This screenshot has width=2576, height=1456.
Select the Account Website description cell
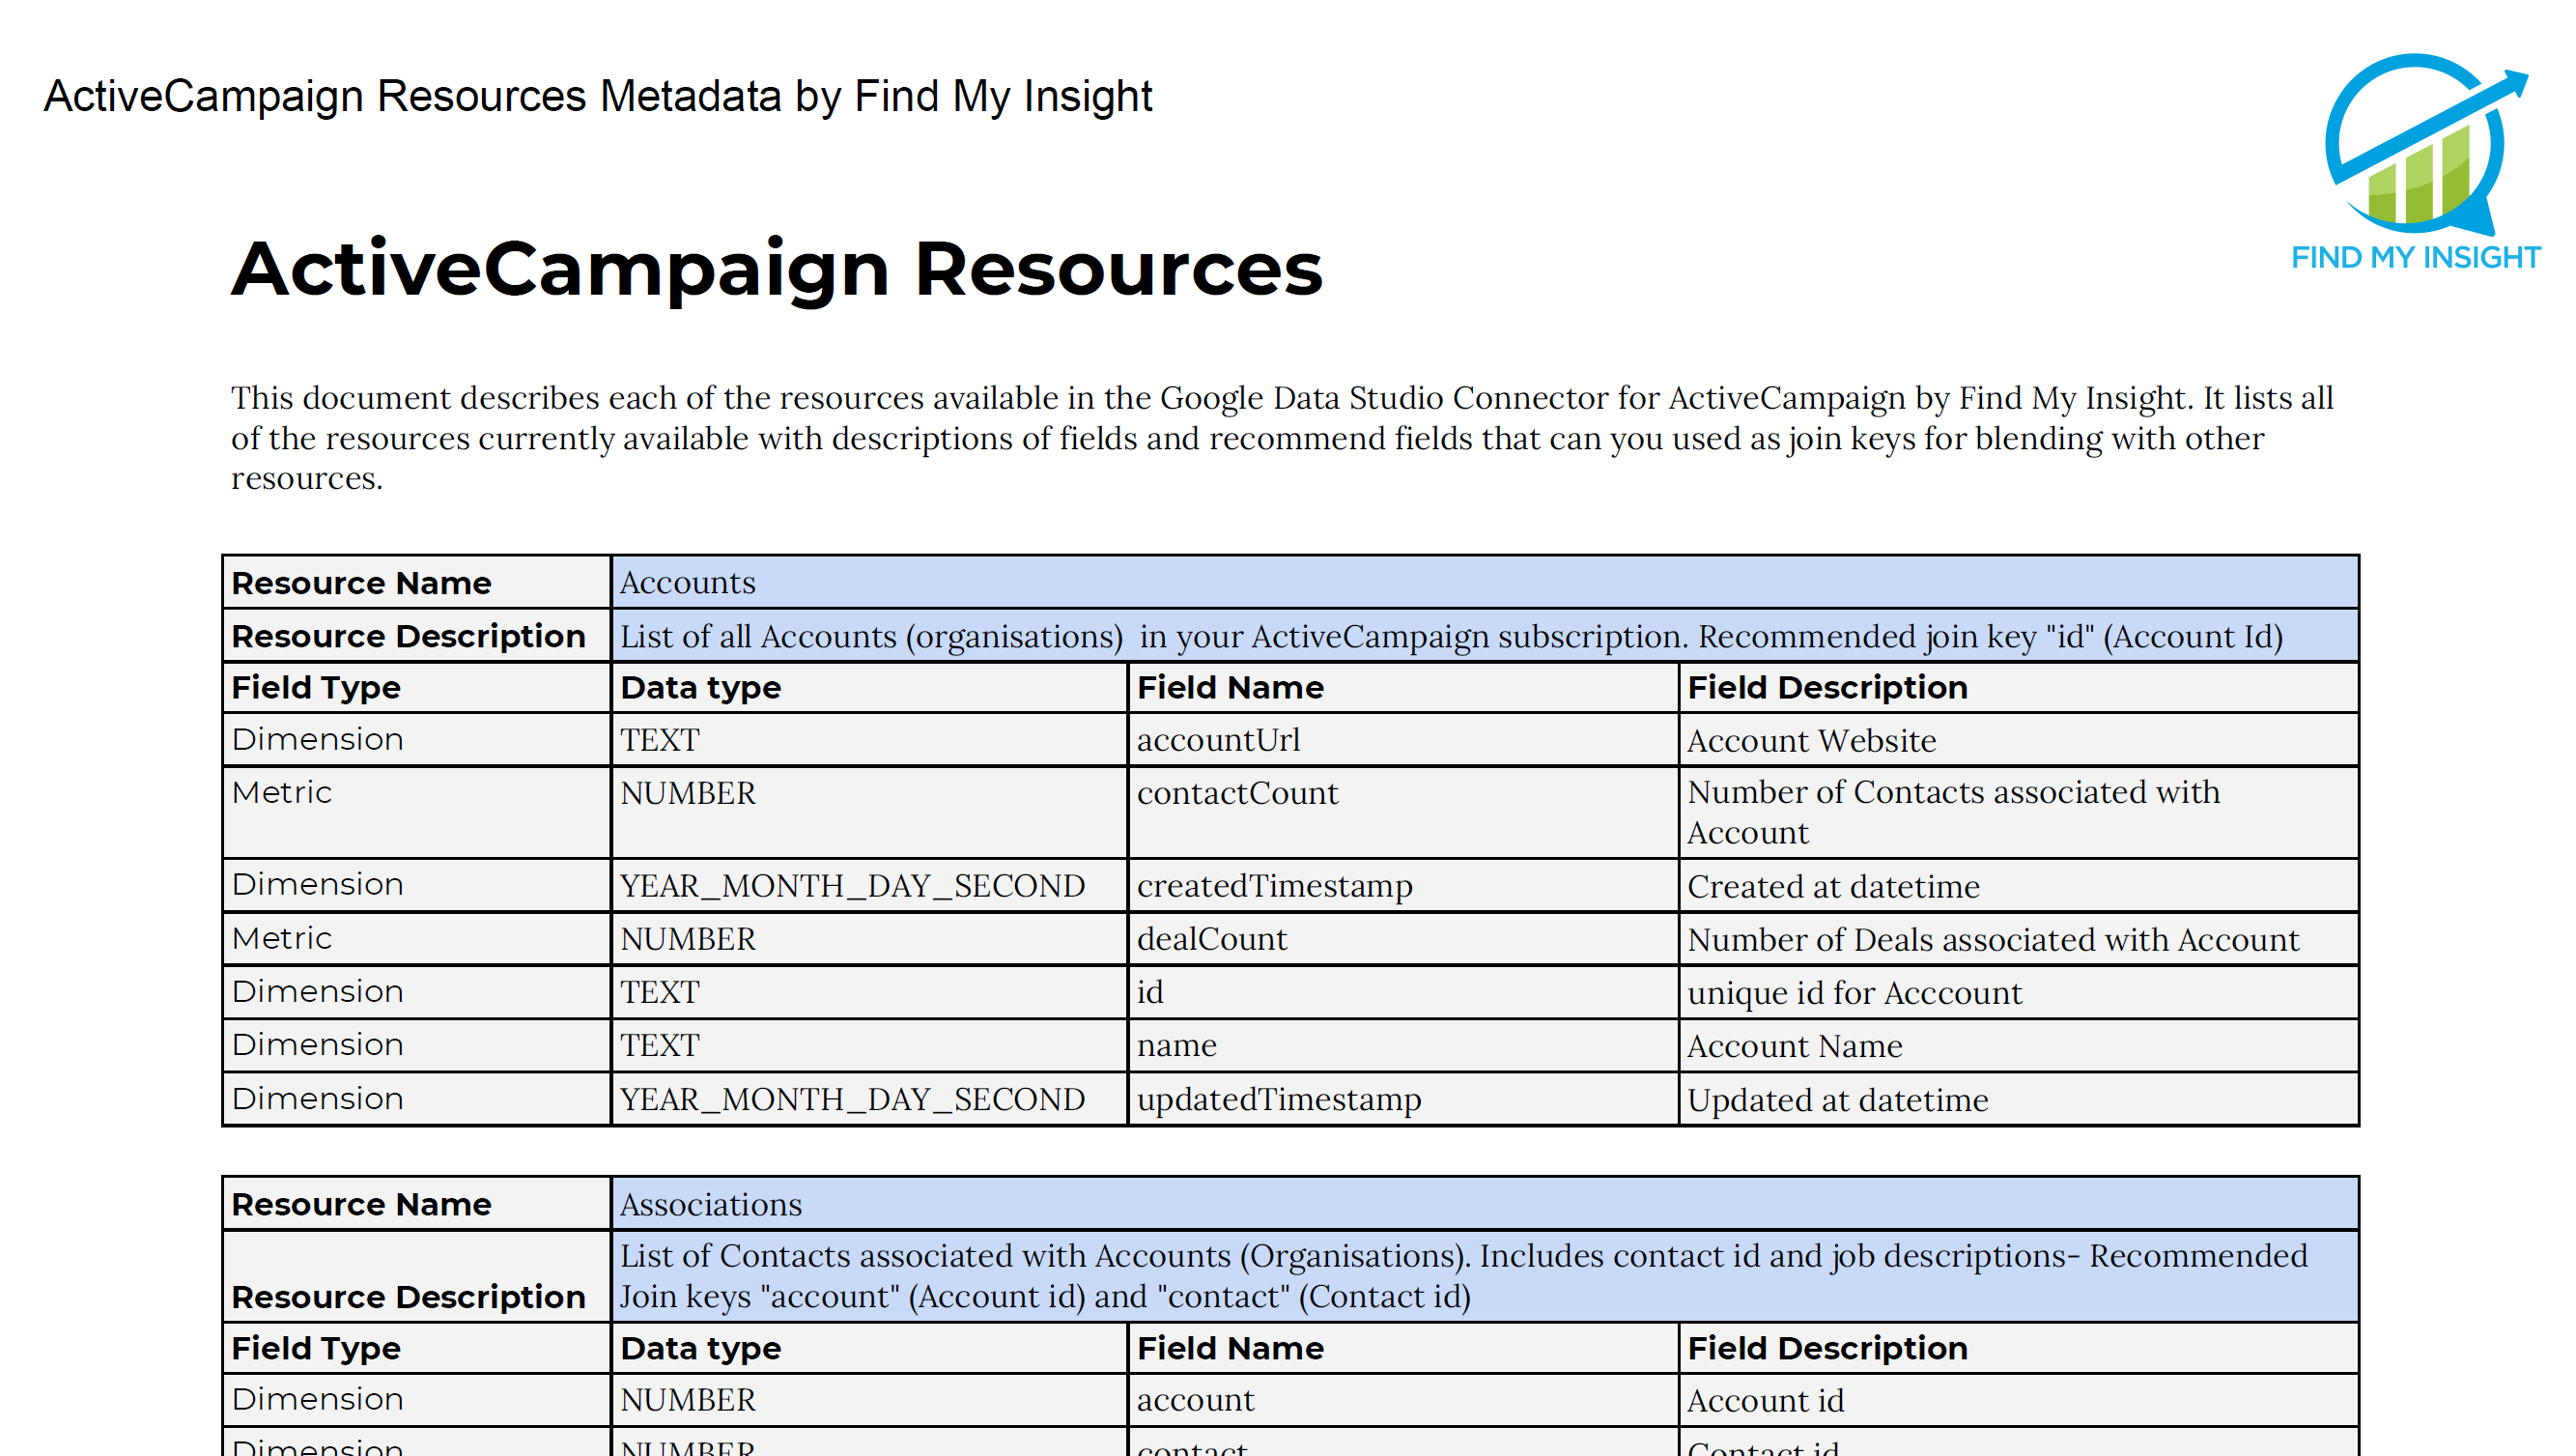[x=1810, y=740]
